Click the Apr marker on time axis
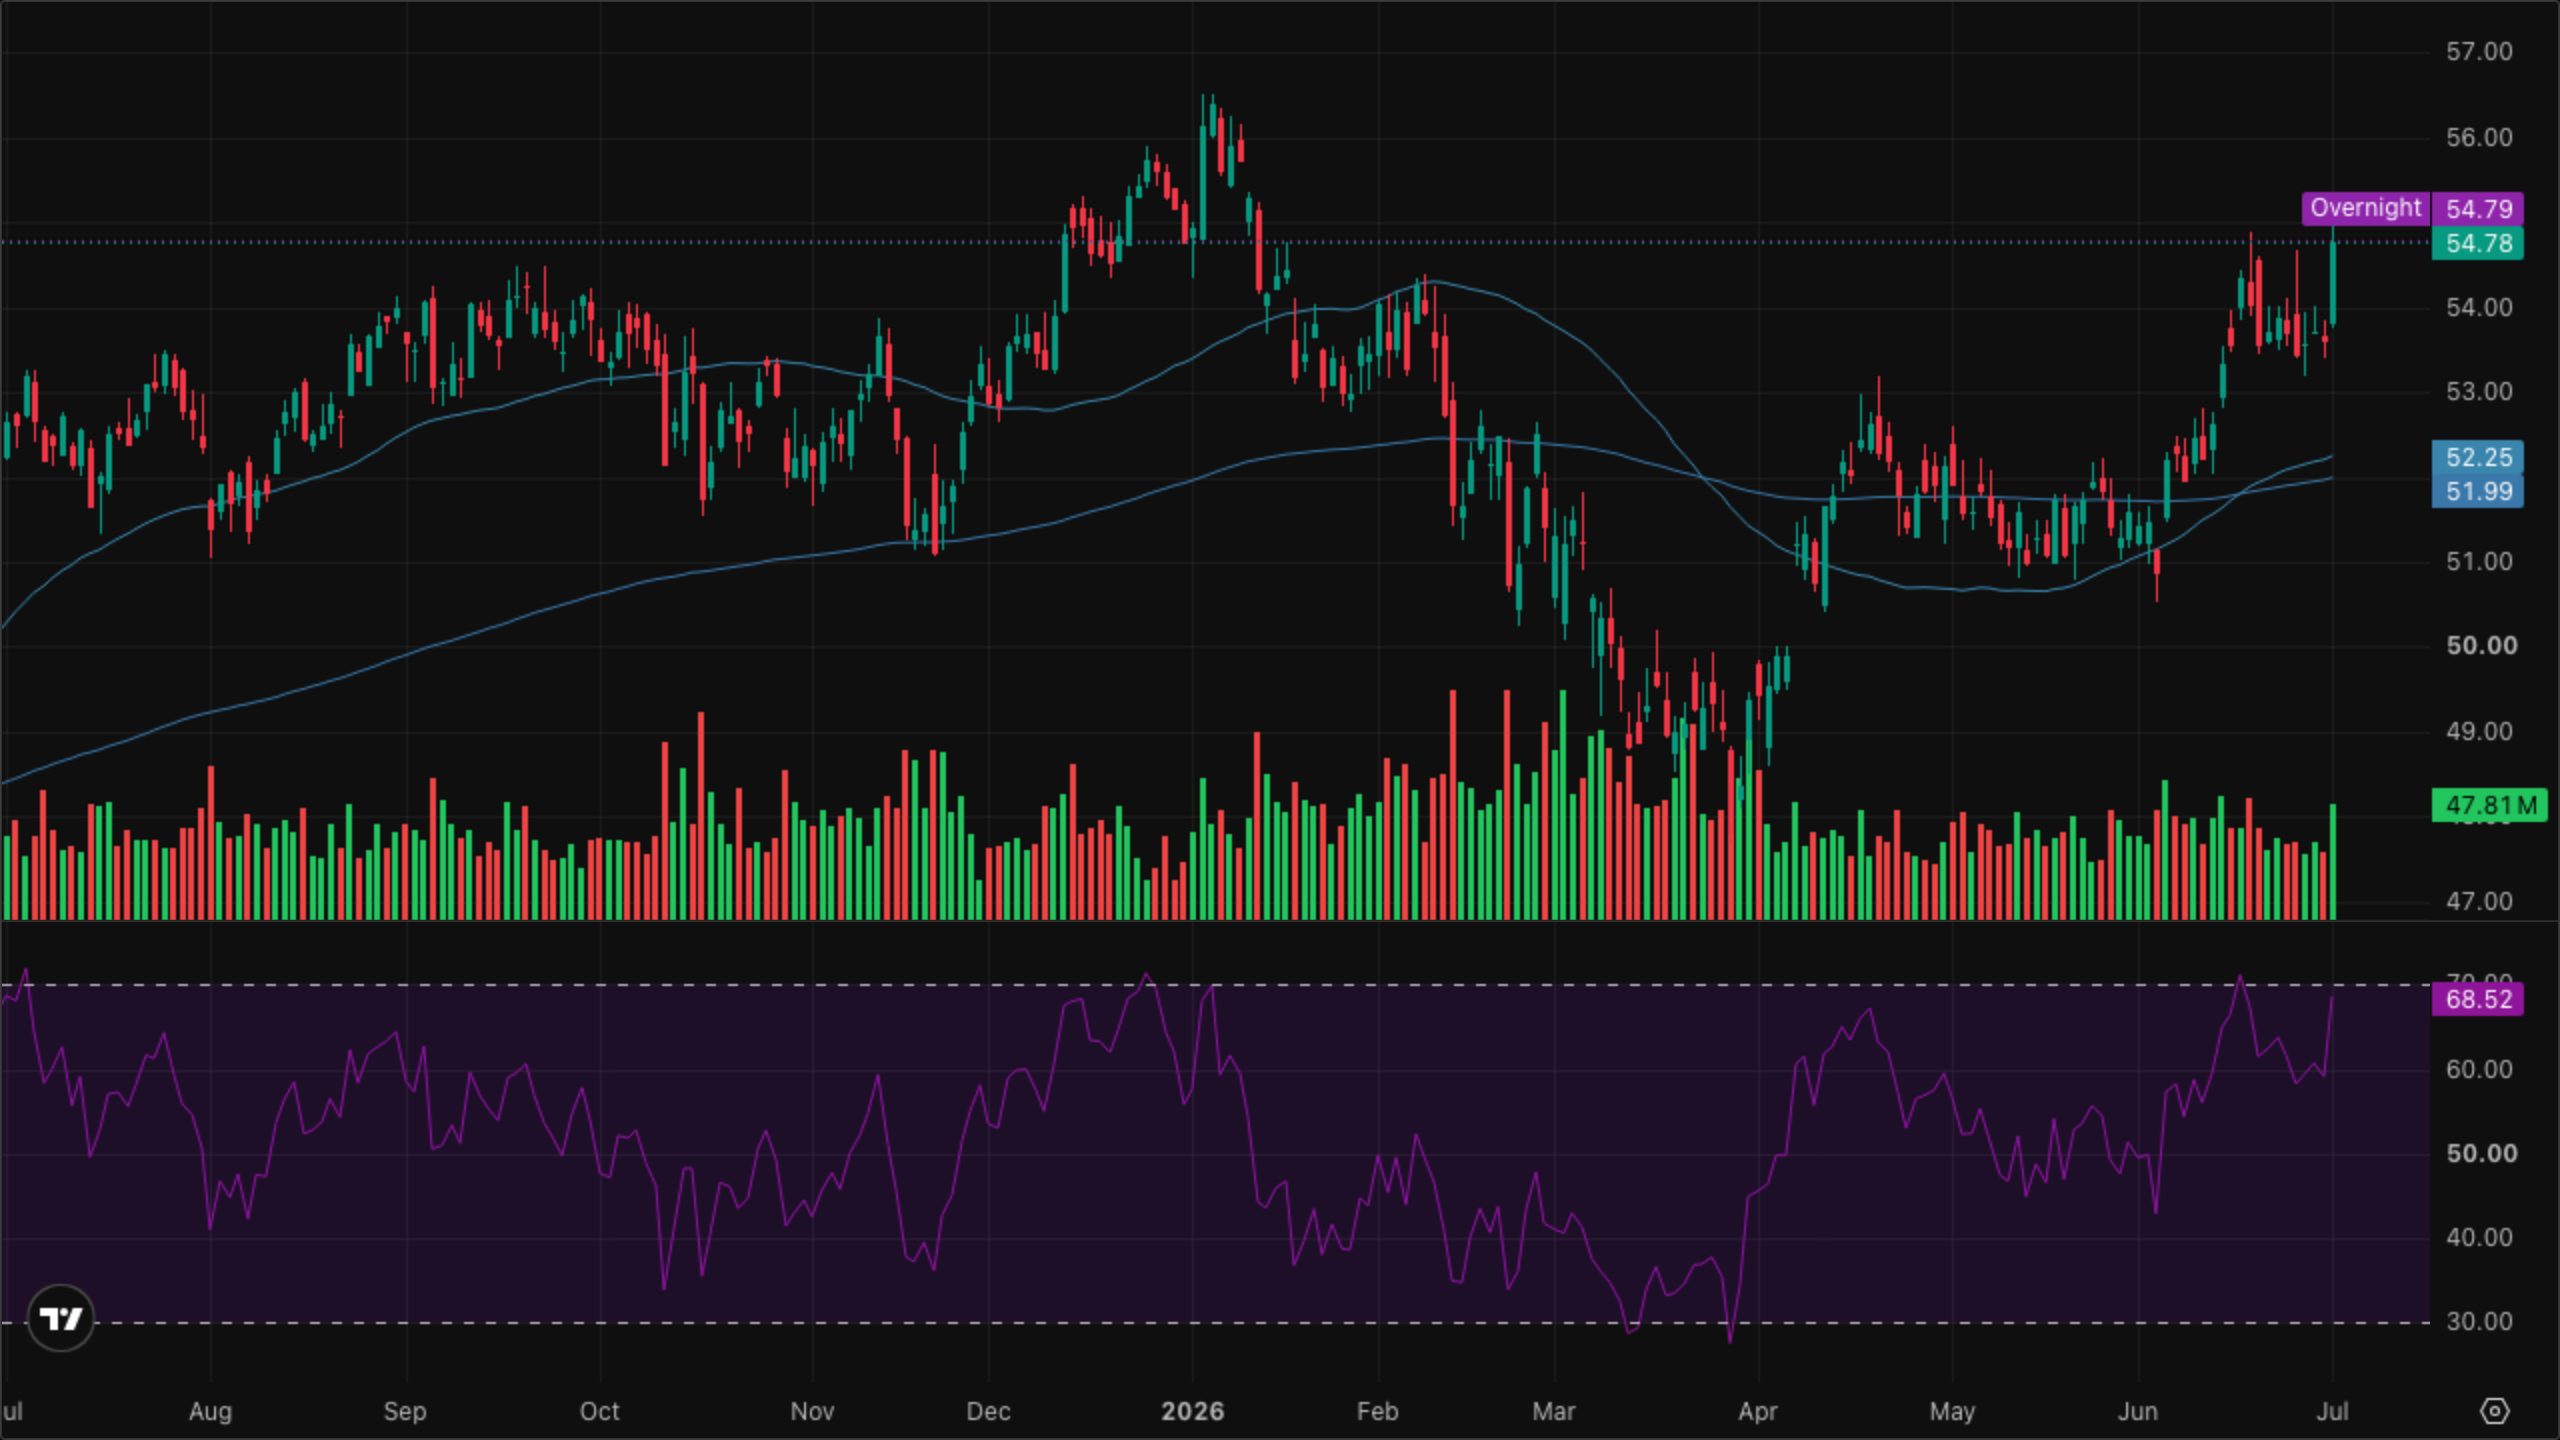 click(1757, 1411)
